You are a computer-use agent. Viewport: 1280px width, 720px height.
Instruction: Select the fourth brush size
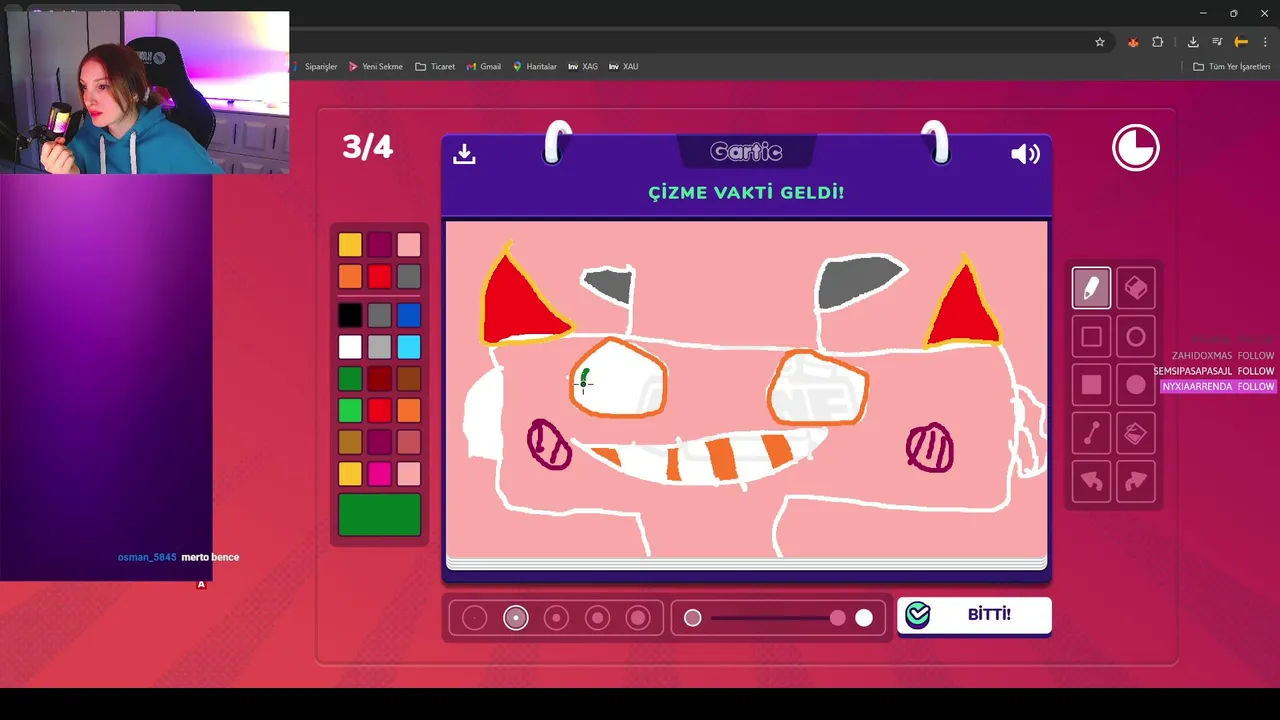[597, 618]
